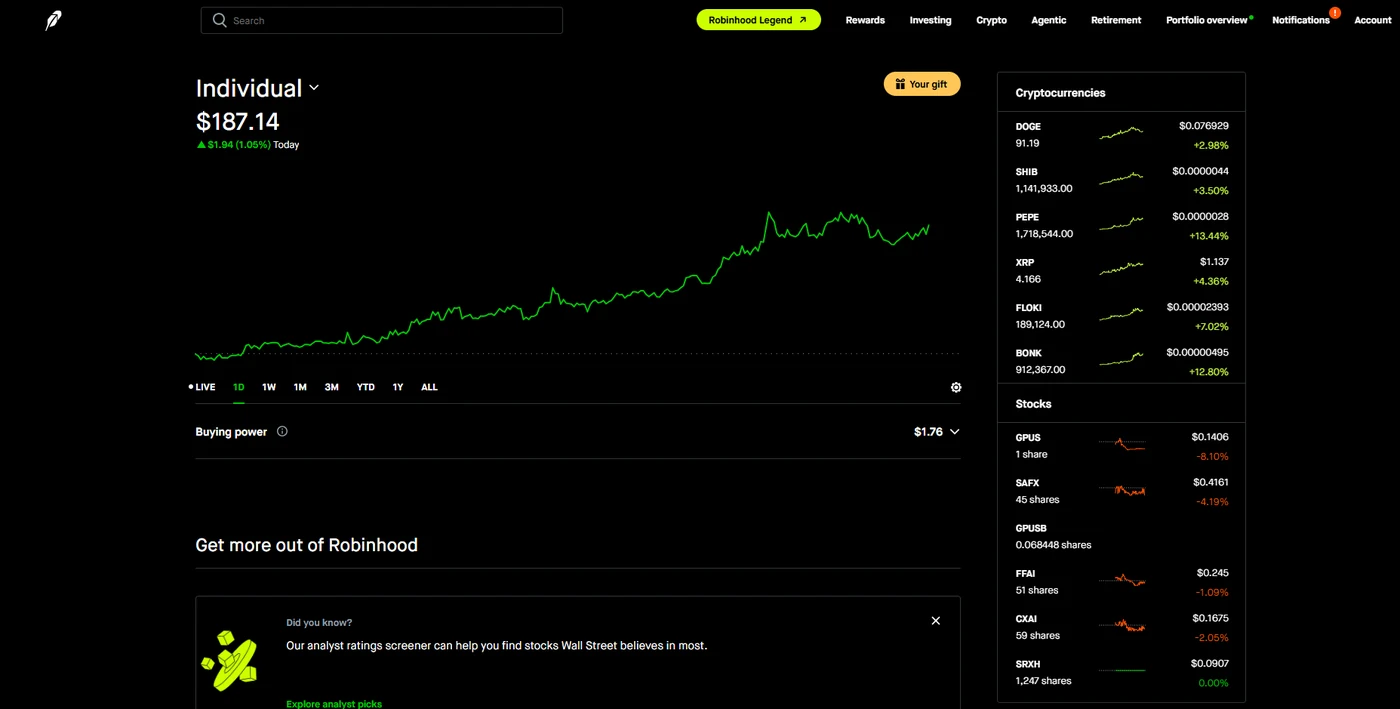Open chart settings gear icon

(956, 387)
